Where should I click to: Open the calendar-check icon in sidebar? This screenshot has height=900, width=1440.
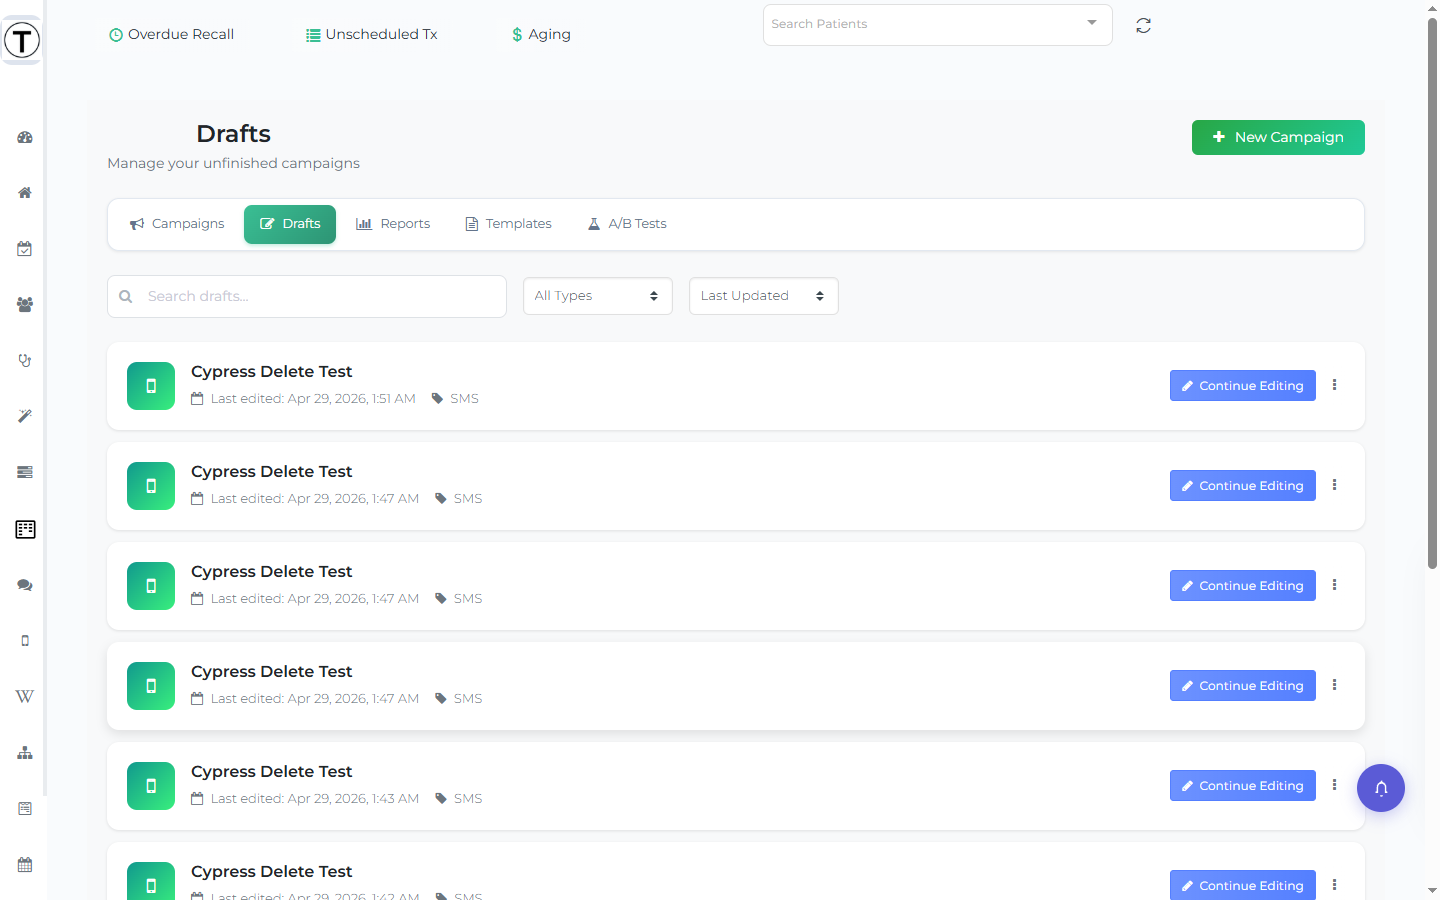[25, 249]
